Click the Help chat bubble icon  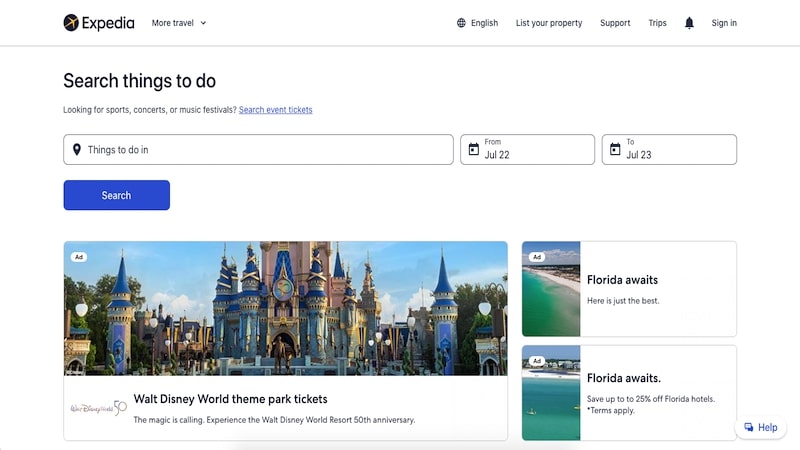point(748,428)
